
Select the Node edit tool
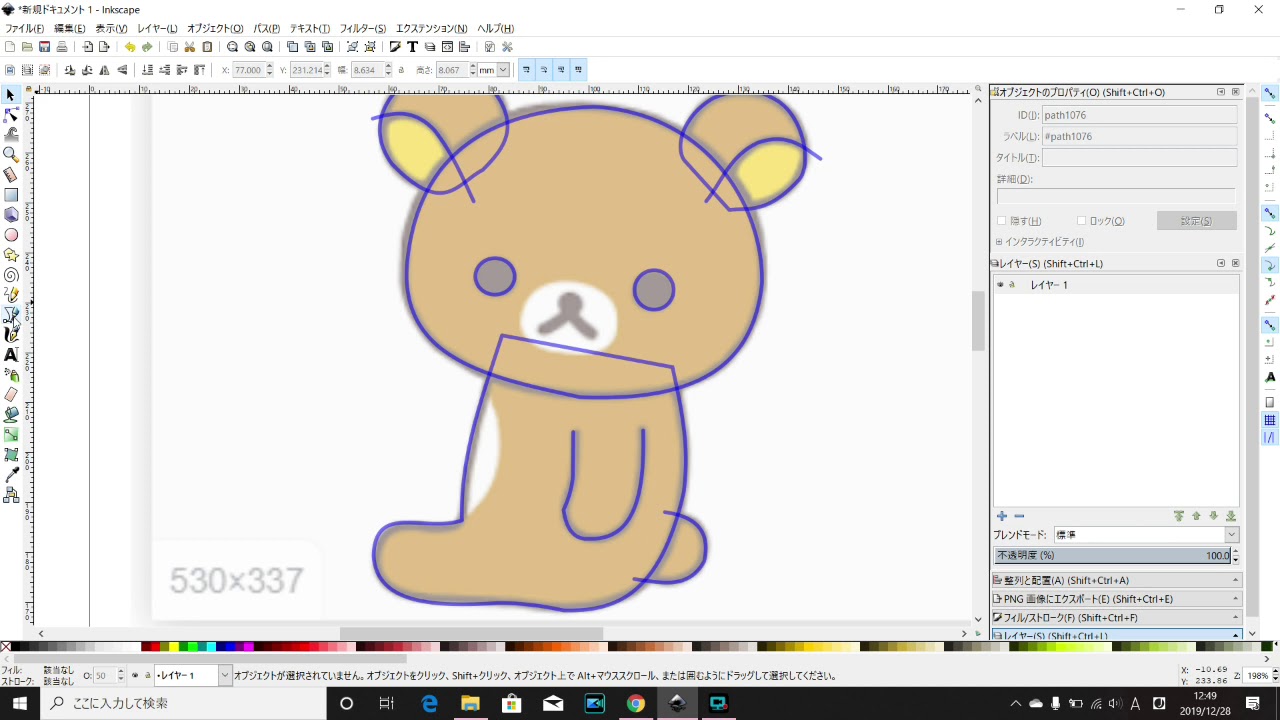click(11, 115)
